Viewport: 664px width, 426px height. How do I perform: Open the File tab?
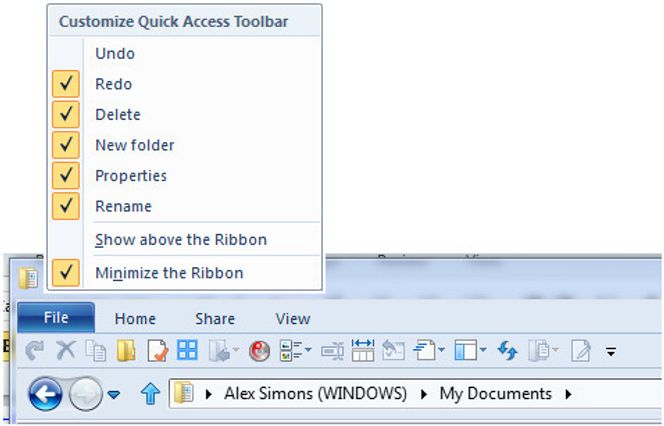(x=56, y=317)
